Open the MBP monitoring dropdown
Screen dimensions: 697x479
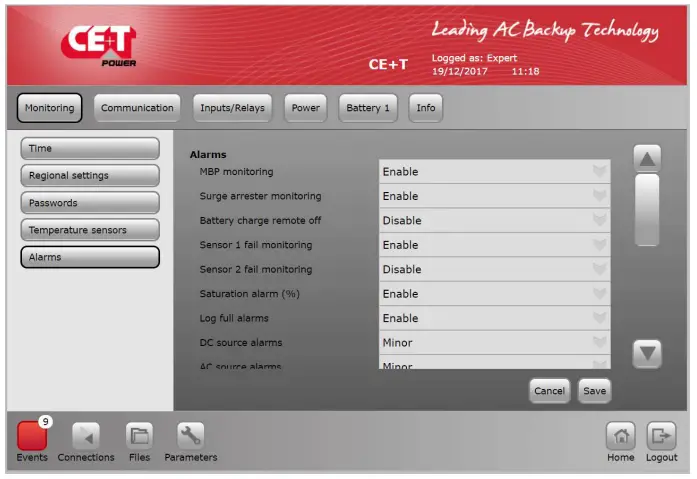pos(495,172)
